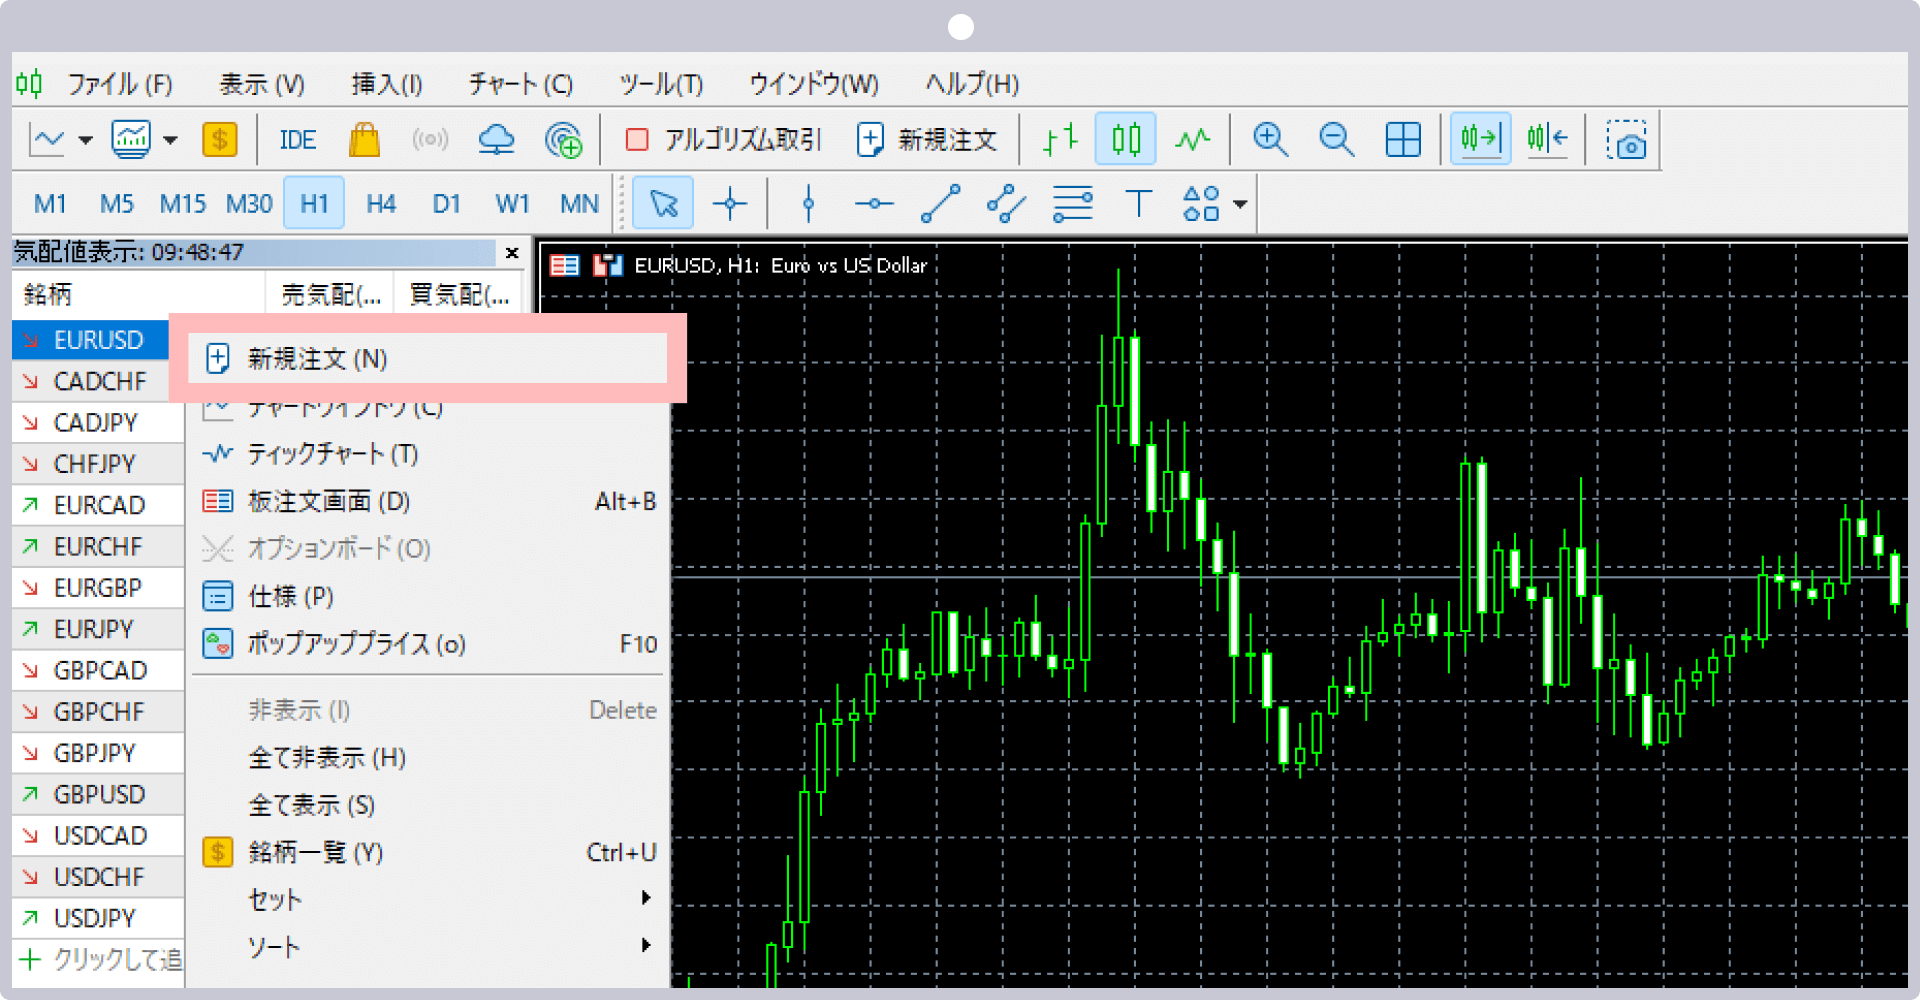The image size is (1920, 1000).
Task: Choose ポップアッププライス (o) in context menu
Action: tap(428, 644)
